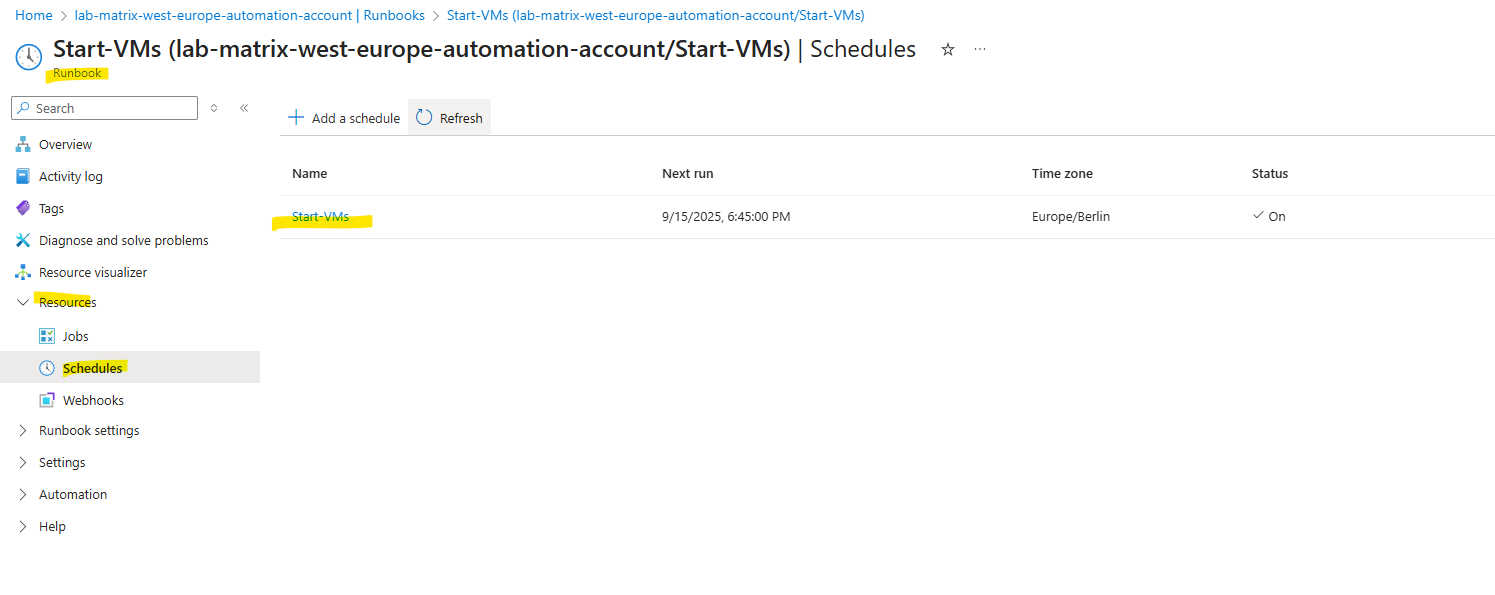
Task: Click the Jobs icon under Resources
Action: (x=47, y=337)
